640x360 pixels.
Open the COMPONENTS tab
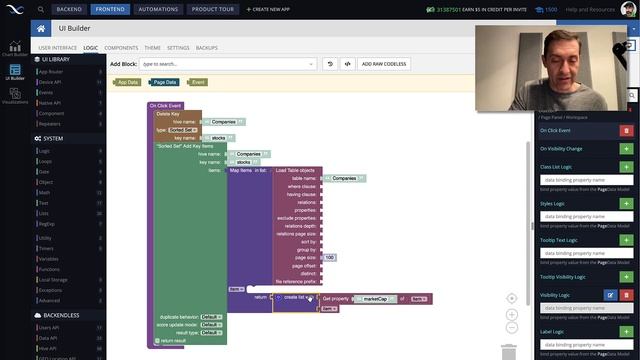tap(121, 48)
